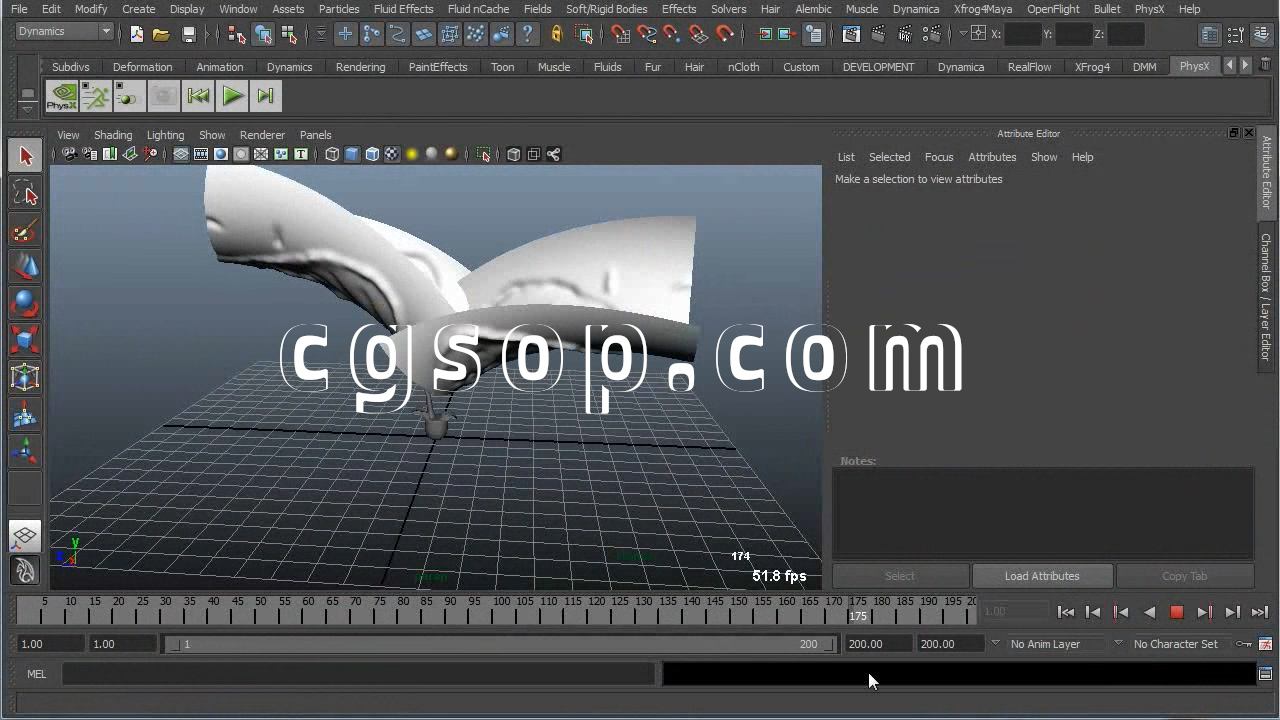Toggle snap to grids magnet icon
The width and height of the screenshot is (1280, 720).
tap(620, 34)
